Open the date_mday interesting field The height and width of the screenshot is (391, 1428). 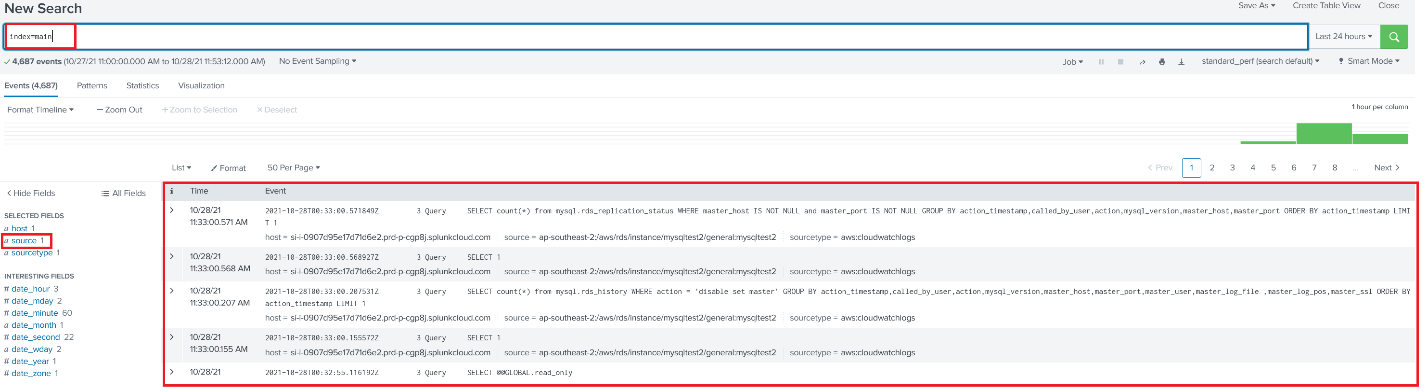click(x=33, y=300)
